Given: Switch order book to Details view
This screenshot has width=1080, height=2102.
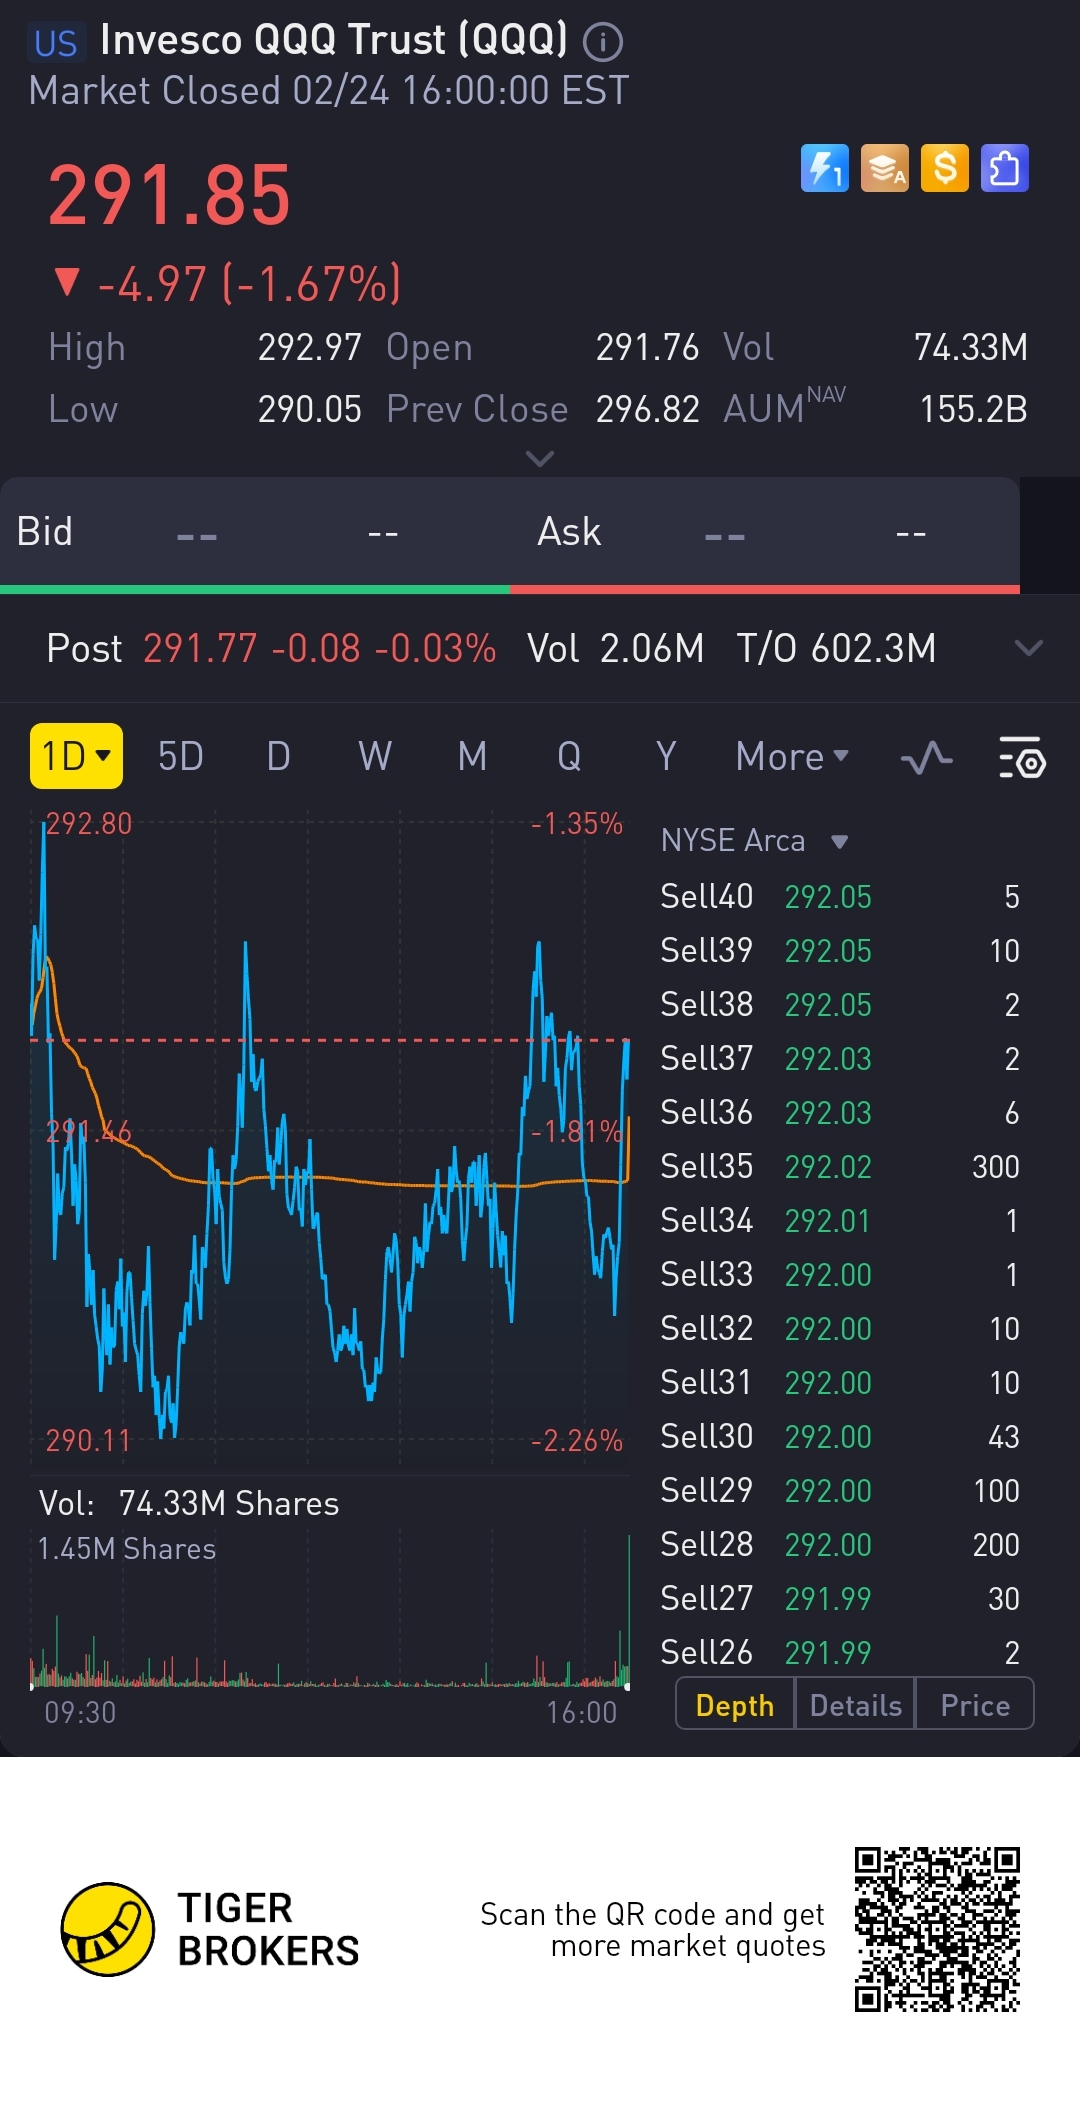Looking at the screenshot, I should click(855, 1705).
